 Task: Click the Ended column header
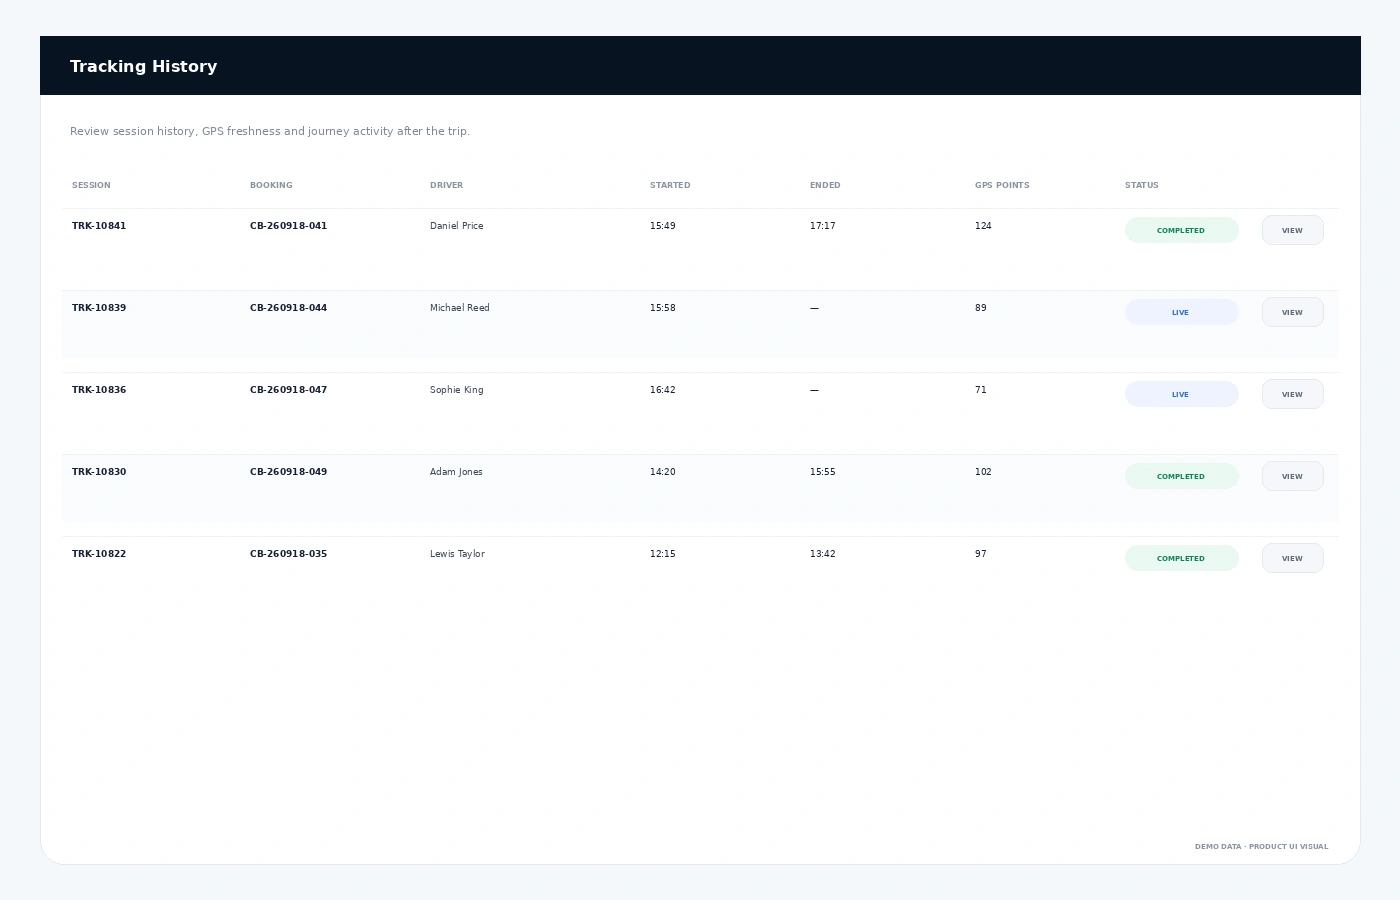coord(825,185)
